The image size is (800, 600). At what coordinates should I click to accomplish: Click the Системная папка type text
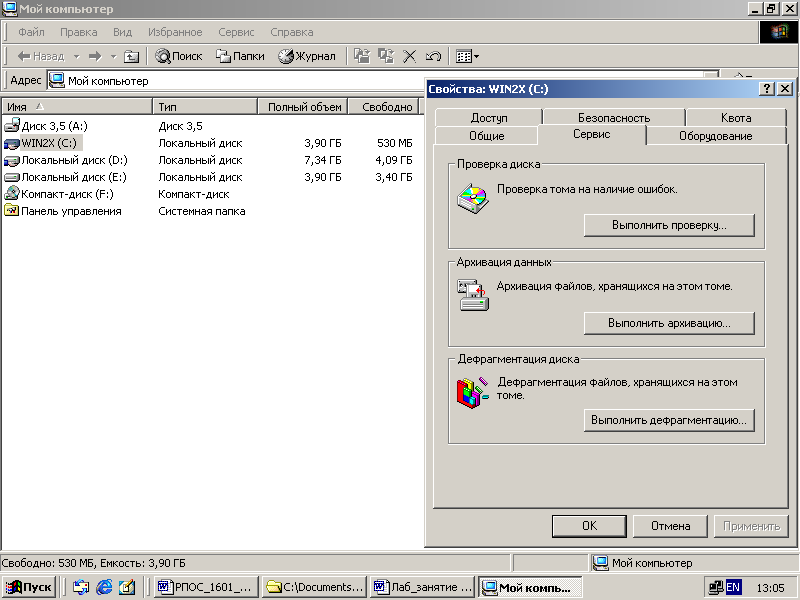(202, 211)
